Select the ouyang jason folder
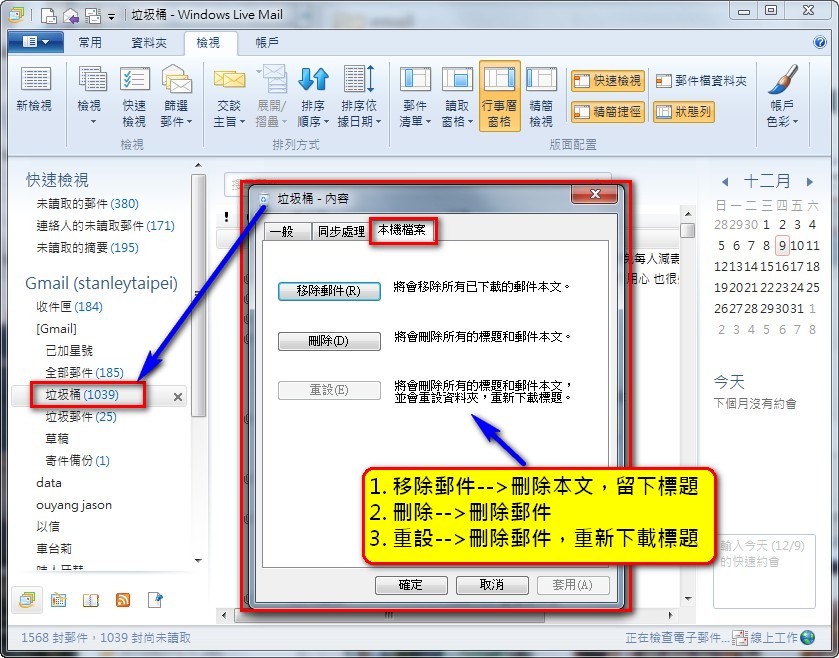The width and height of the screenshot is (839, 658). tap(74, 505)
